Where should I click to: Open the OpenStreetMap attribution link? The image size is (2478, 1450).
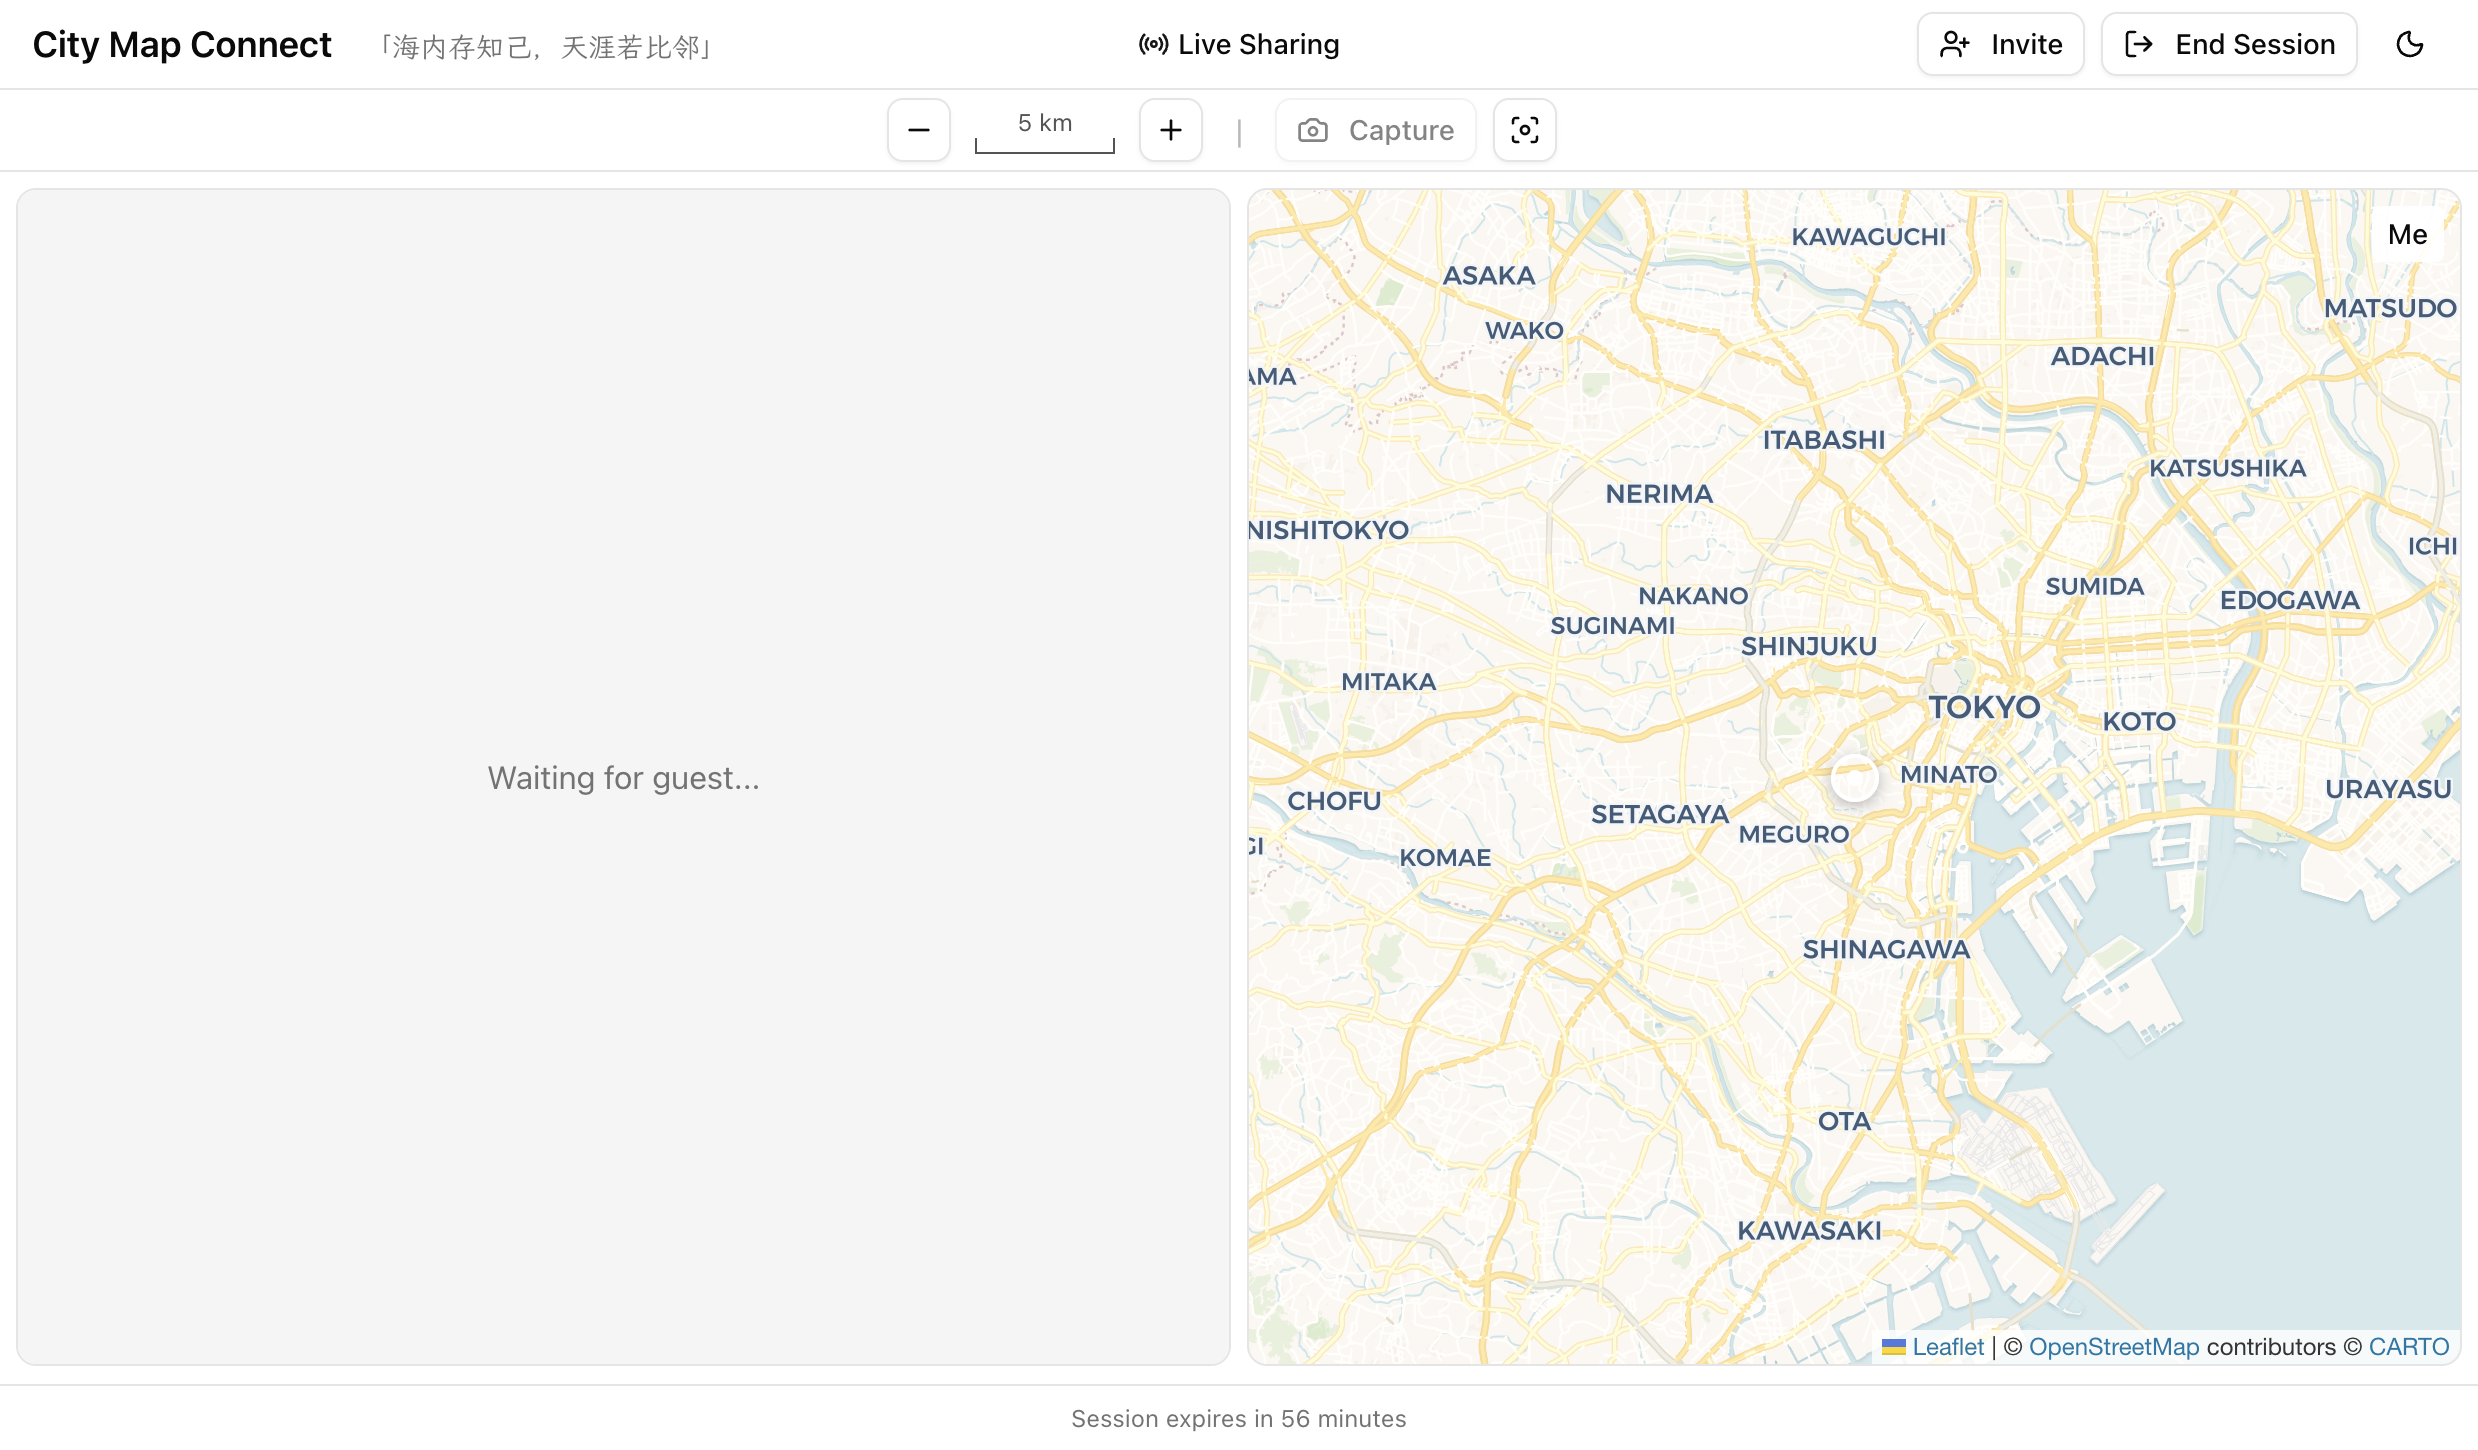[x=2113, y=1347]
